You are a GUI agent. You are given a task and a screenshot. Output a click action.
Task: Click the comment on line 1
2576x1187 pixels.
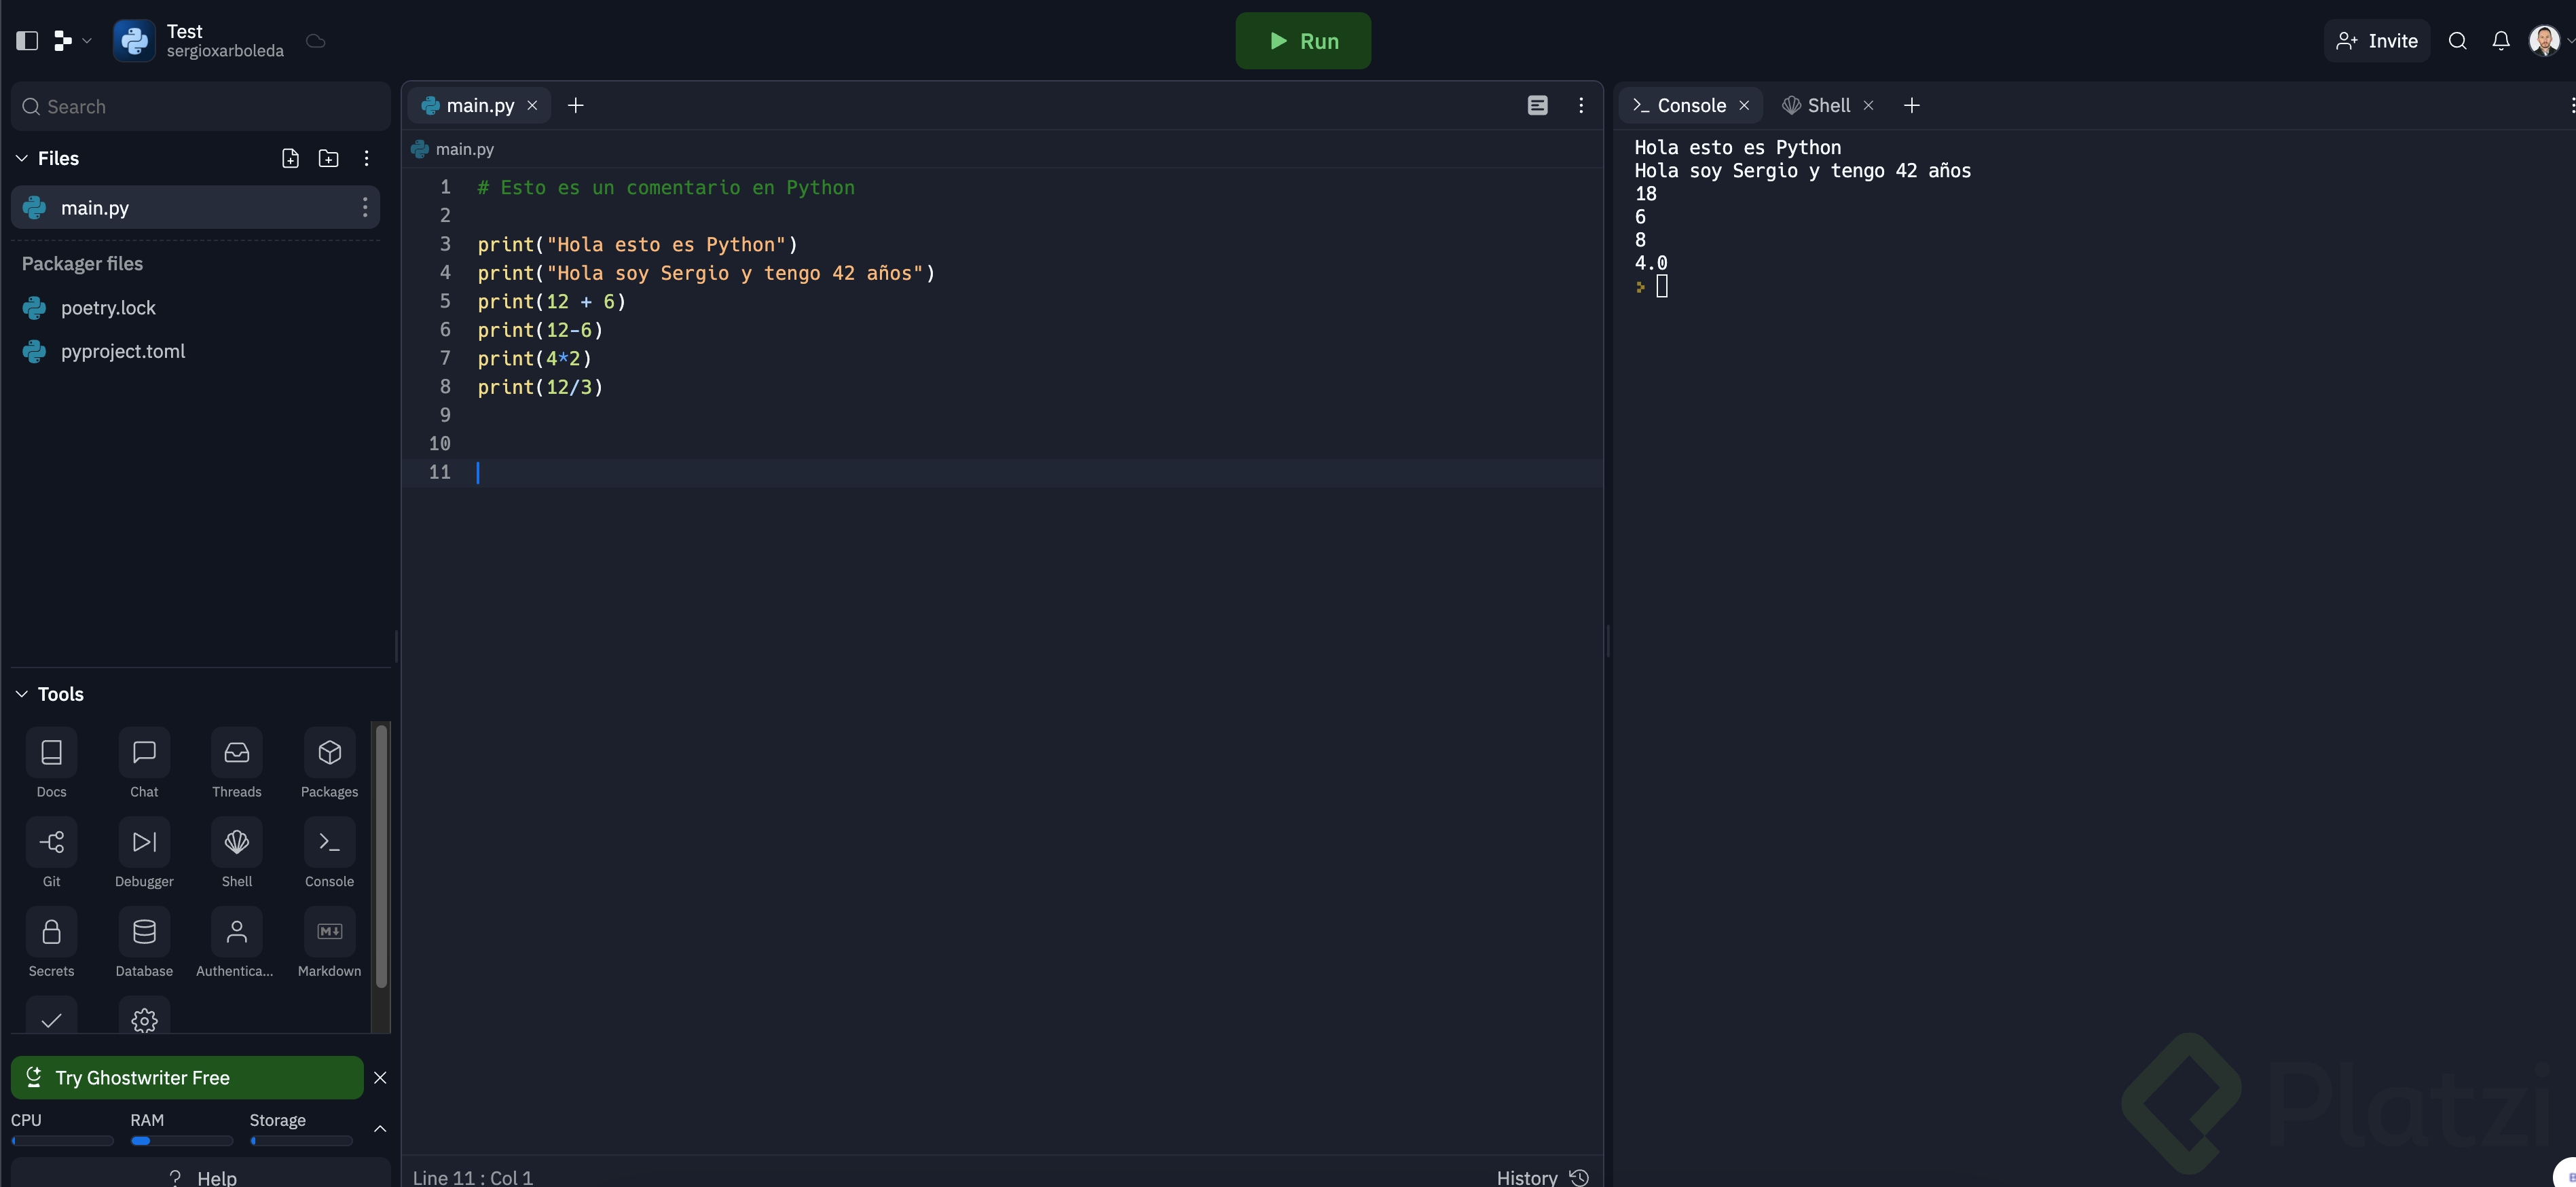(666, 187)
